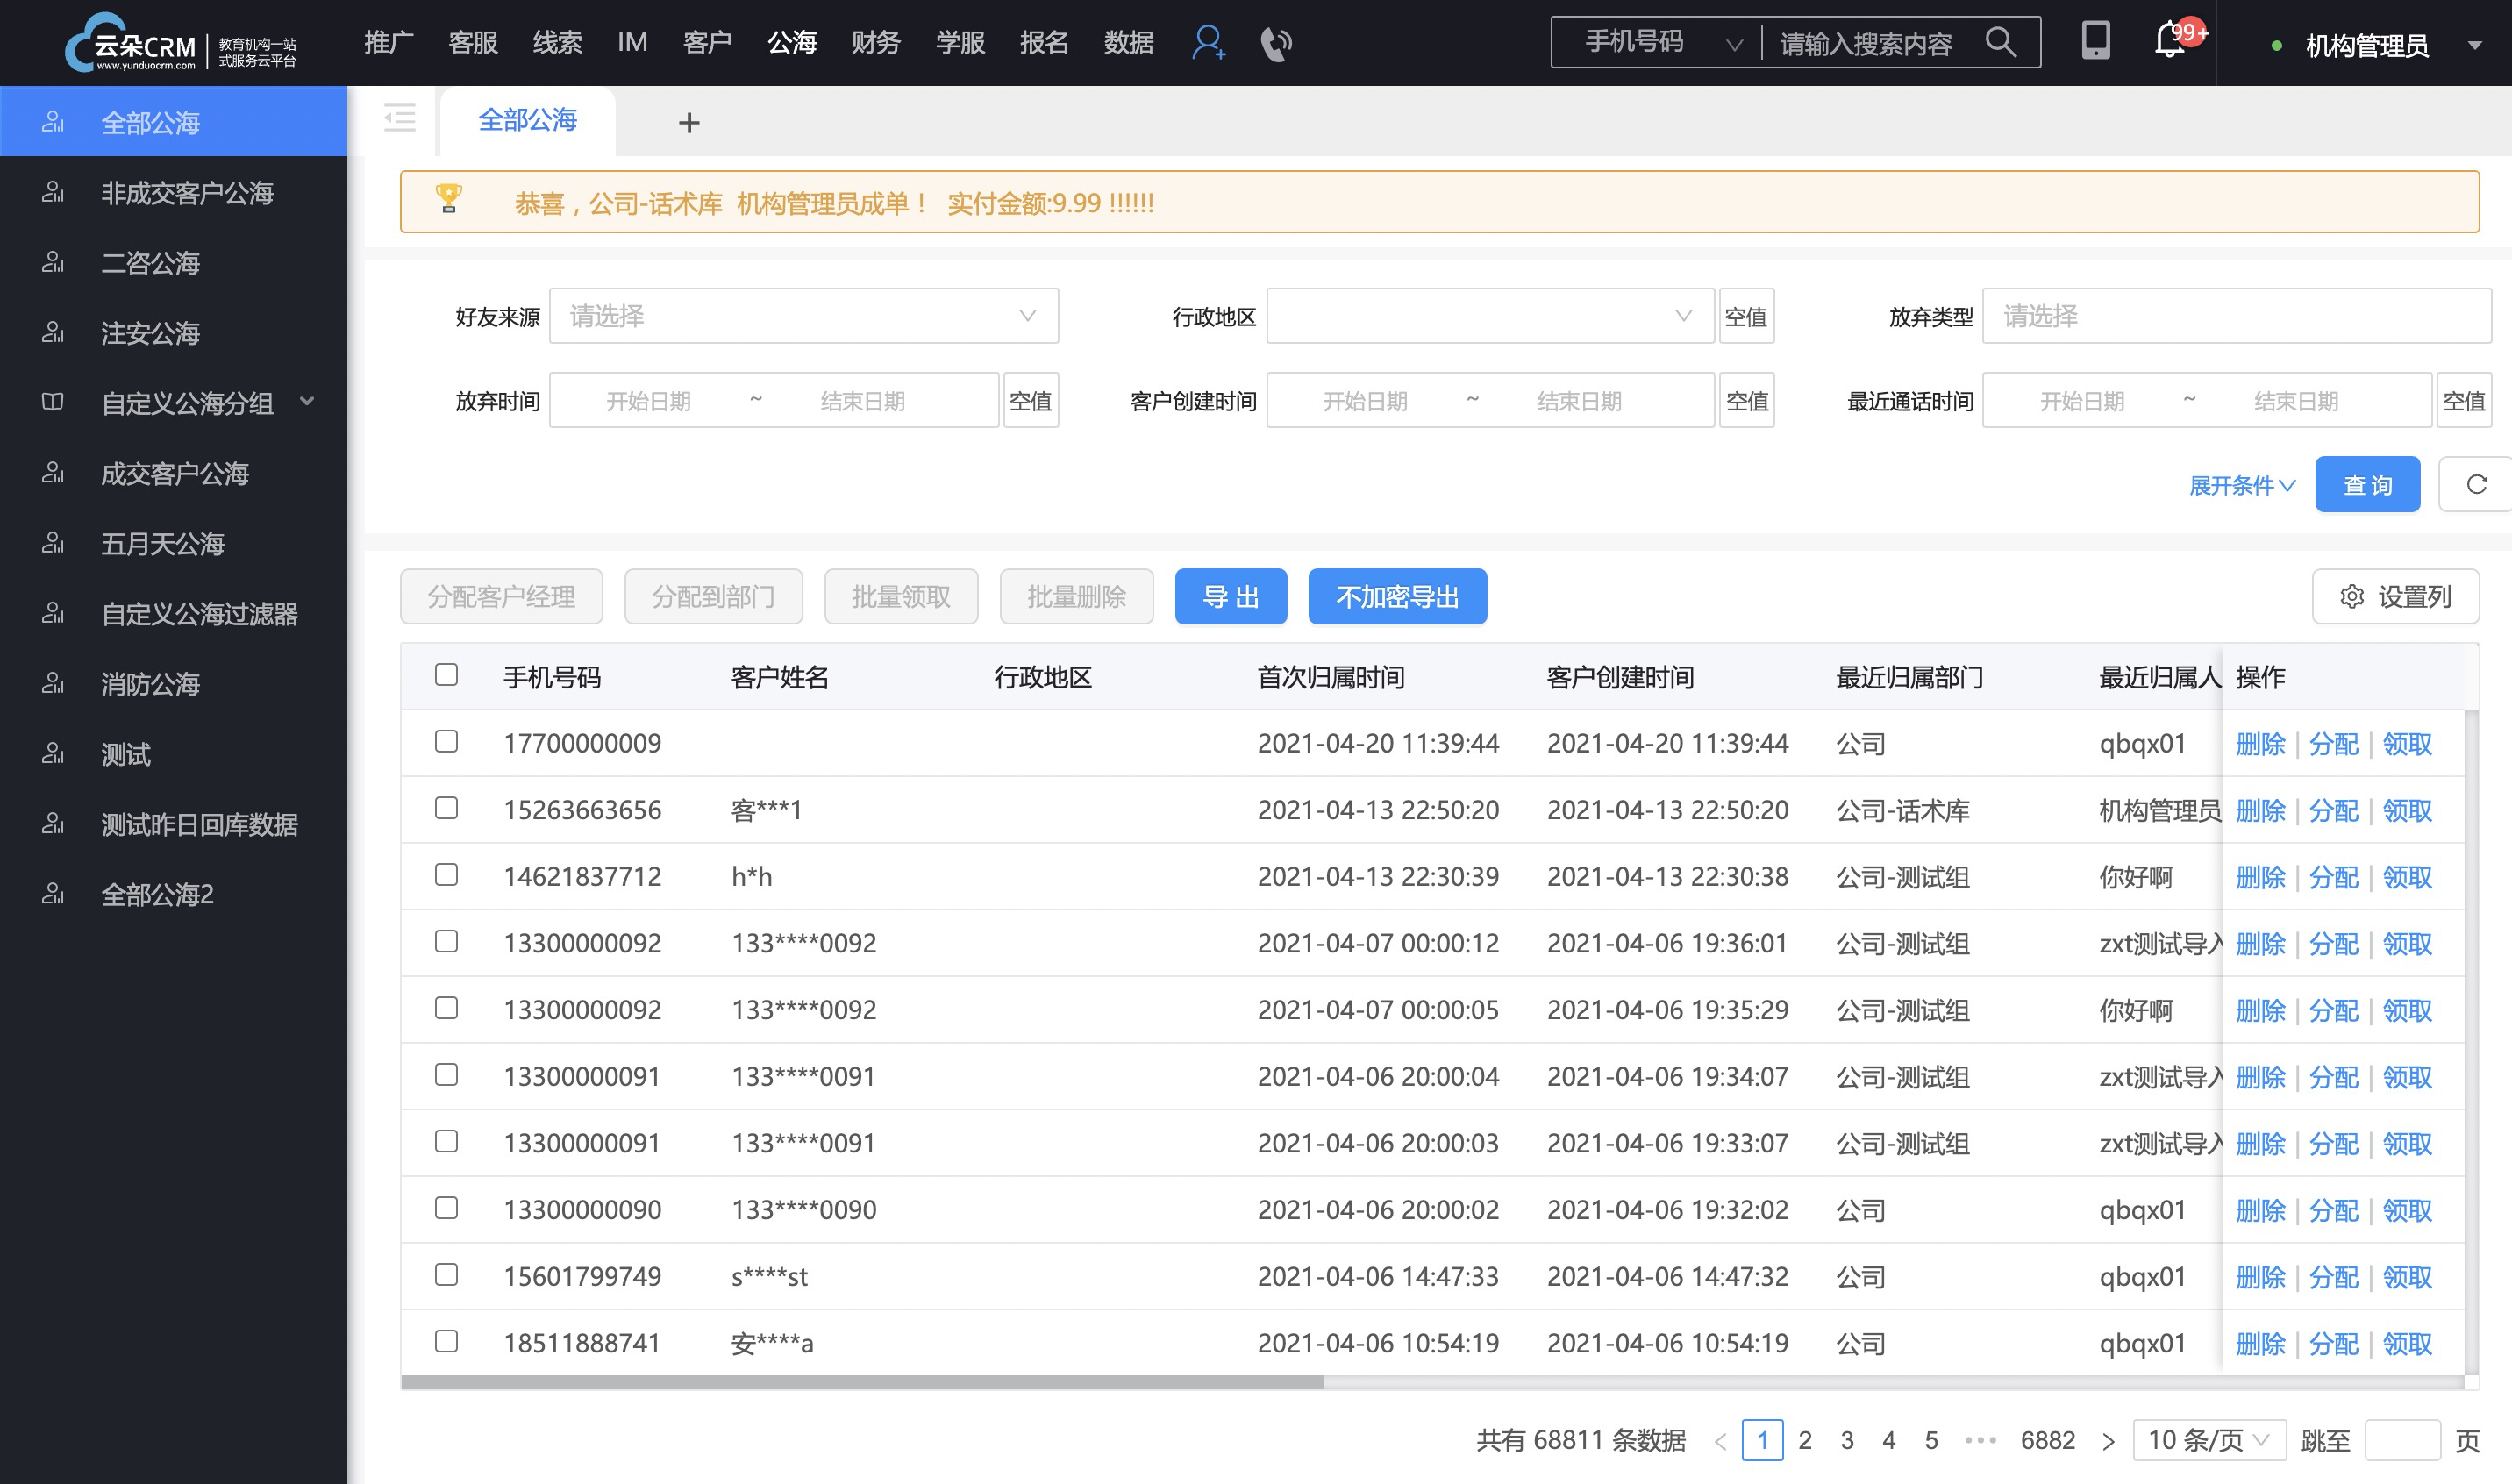Check the 13300000092 row checkbox
Image resolution: width=2512 pixels, height=1484 pixels.
click(x=447, y=942)
